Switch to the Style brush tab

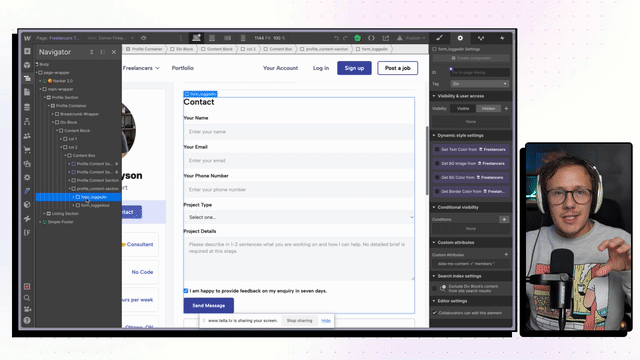pyautogui.click(x=440, y=38)
